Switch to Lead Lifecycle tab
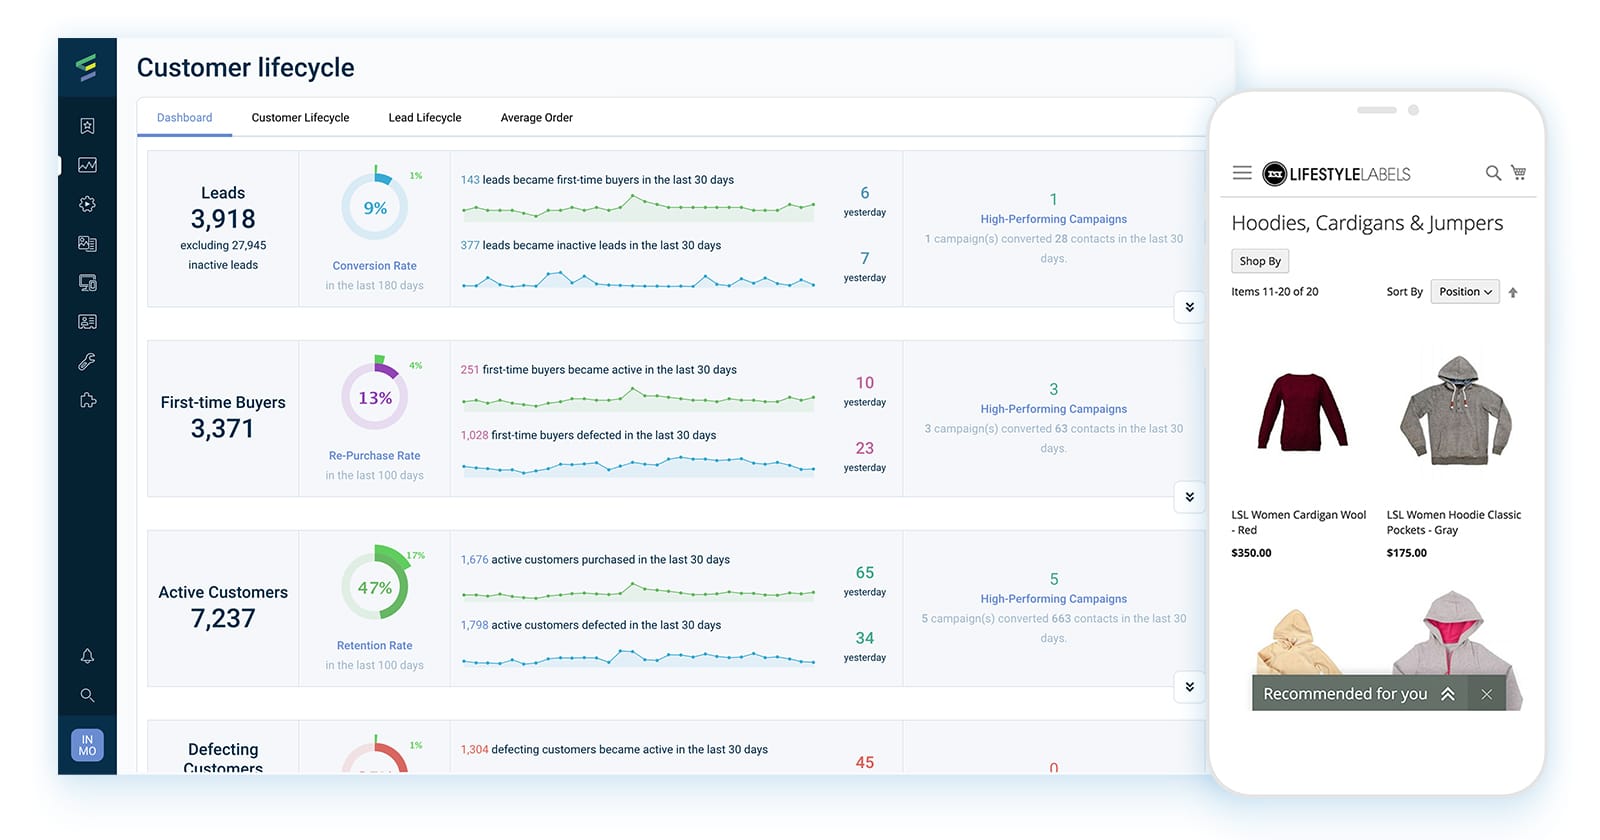The height and width of the screenshot is (840, 1600). (425, 117)
